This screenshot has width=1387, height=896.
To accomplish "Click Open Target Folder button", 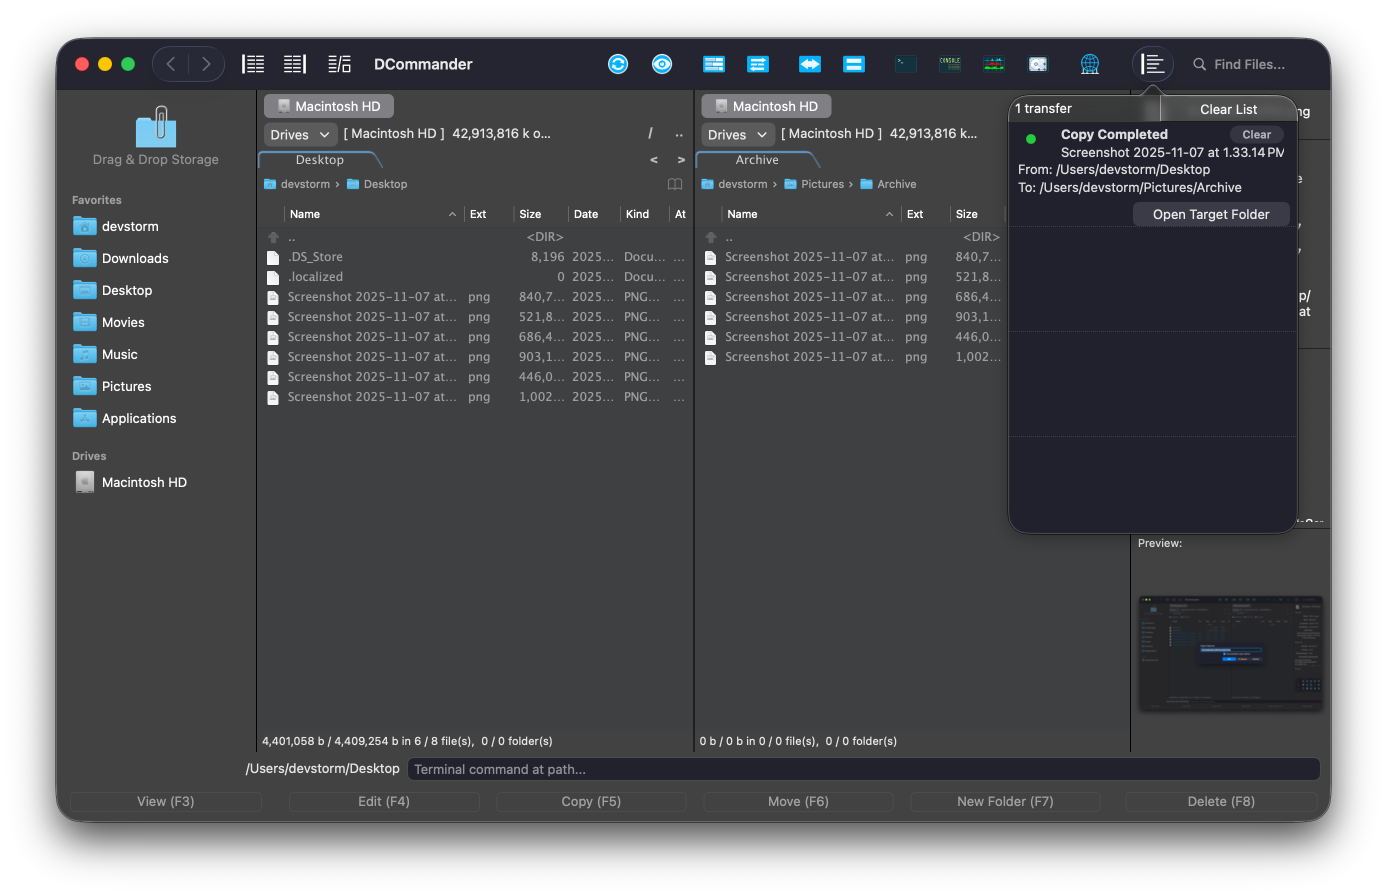I will (1211, 214).
